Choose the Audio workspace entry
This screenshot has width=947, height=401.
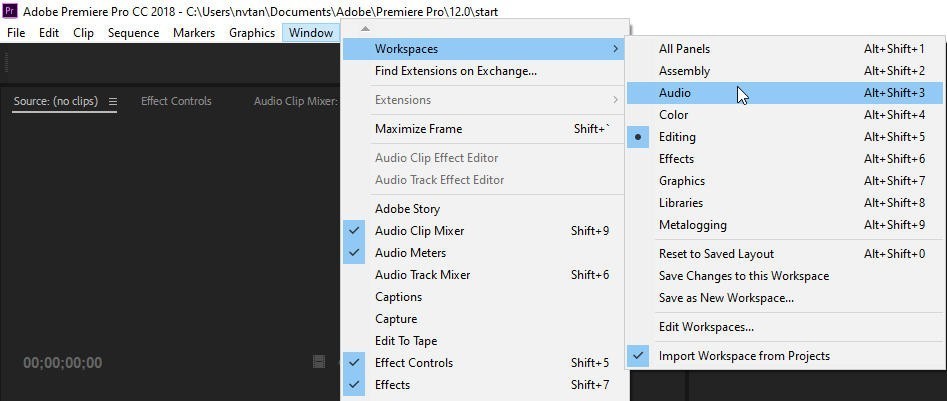pos(675,93)
